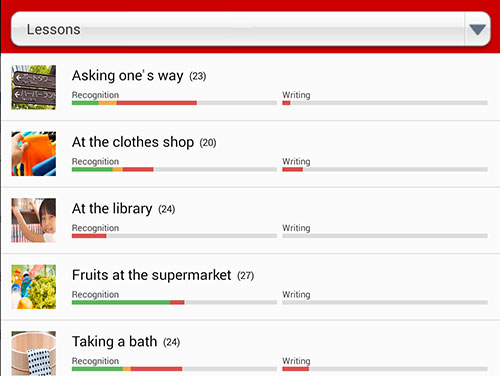Viewport: 500px width, 376px height.
Task: Open the Lessons dropdown arrow
Action: click(477, 29)
